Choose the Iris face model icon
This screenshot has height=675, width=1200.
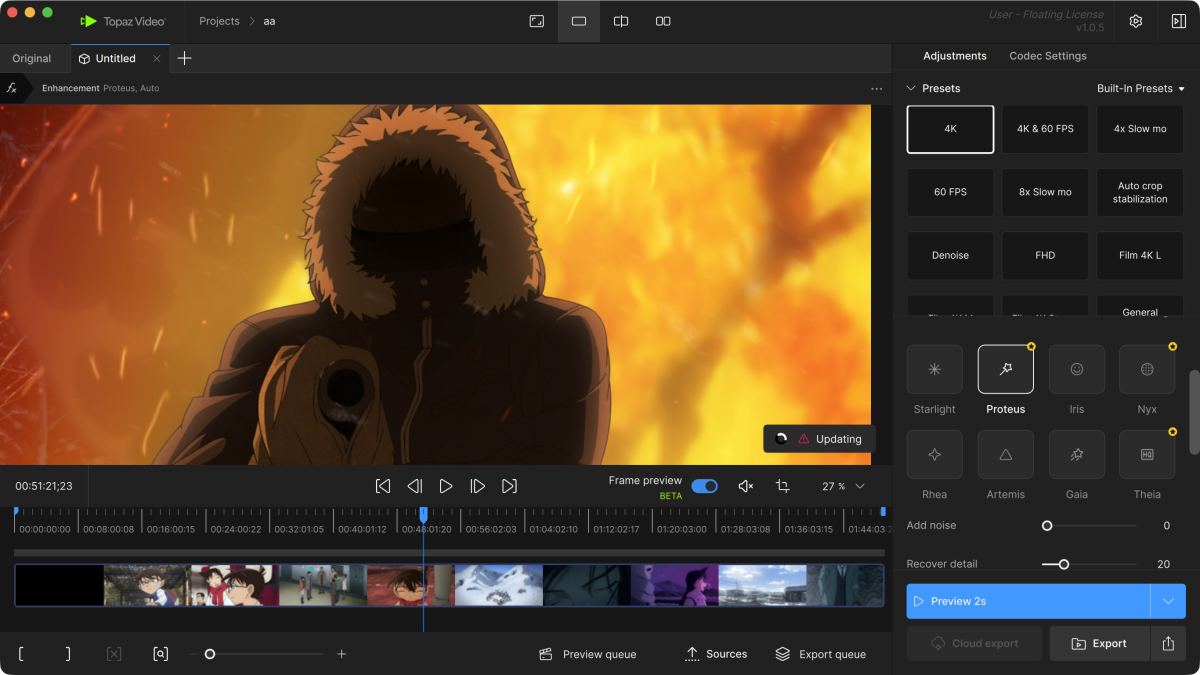1076,370
